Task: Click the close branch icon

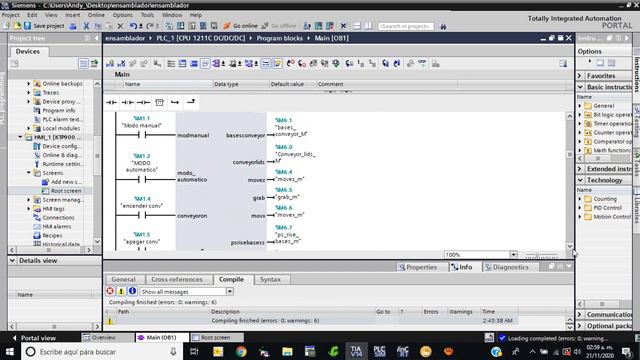Action: 191,102
